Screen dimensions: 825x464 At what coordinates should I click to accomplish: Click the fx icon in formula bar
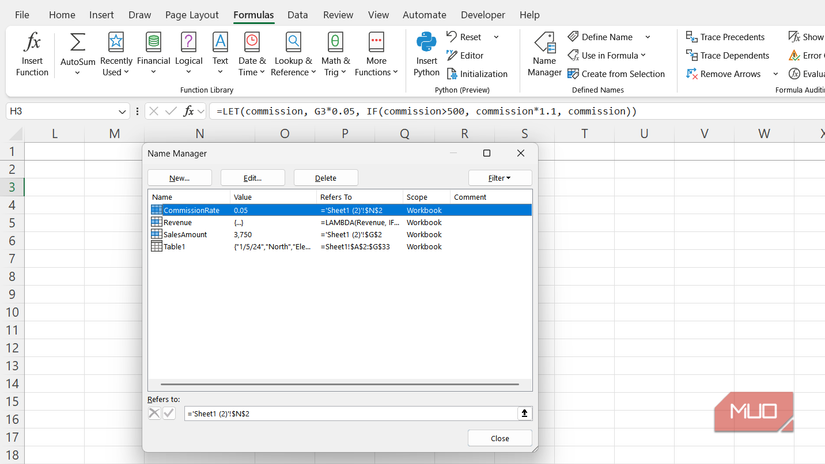point(188,111)
